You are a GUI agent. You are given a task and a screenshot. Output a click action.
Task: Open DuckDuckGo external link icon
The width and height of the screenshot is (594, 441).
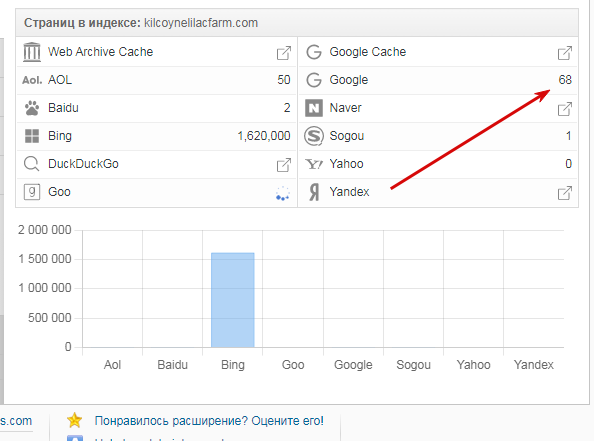[x=283, y=165]
